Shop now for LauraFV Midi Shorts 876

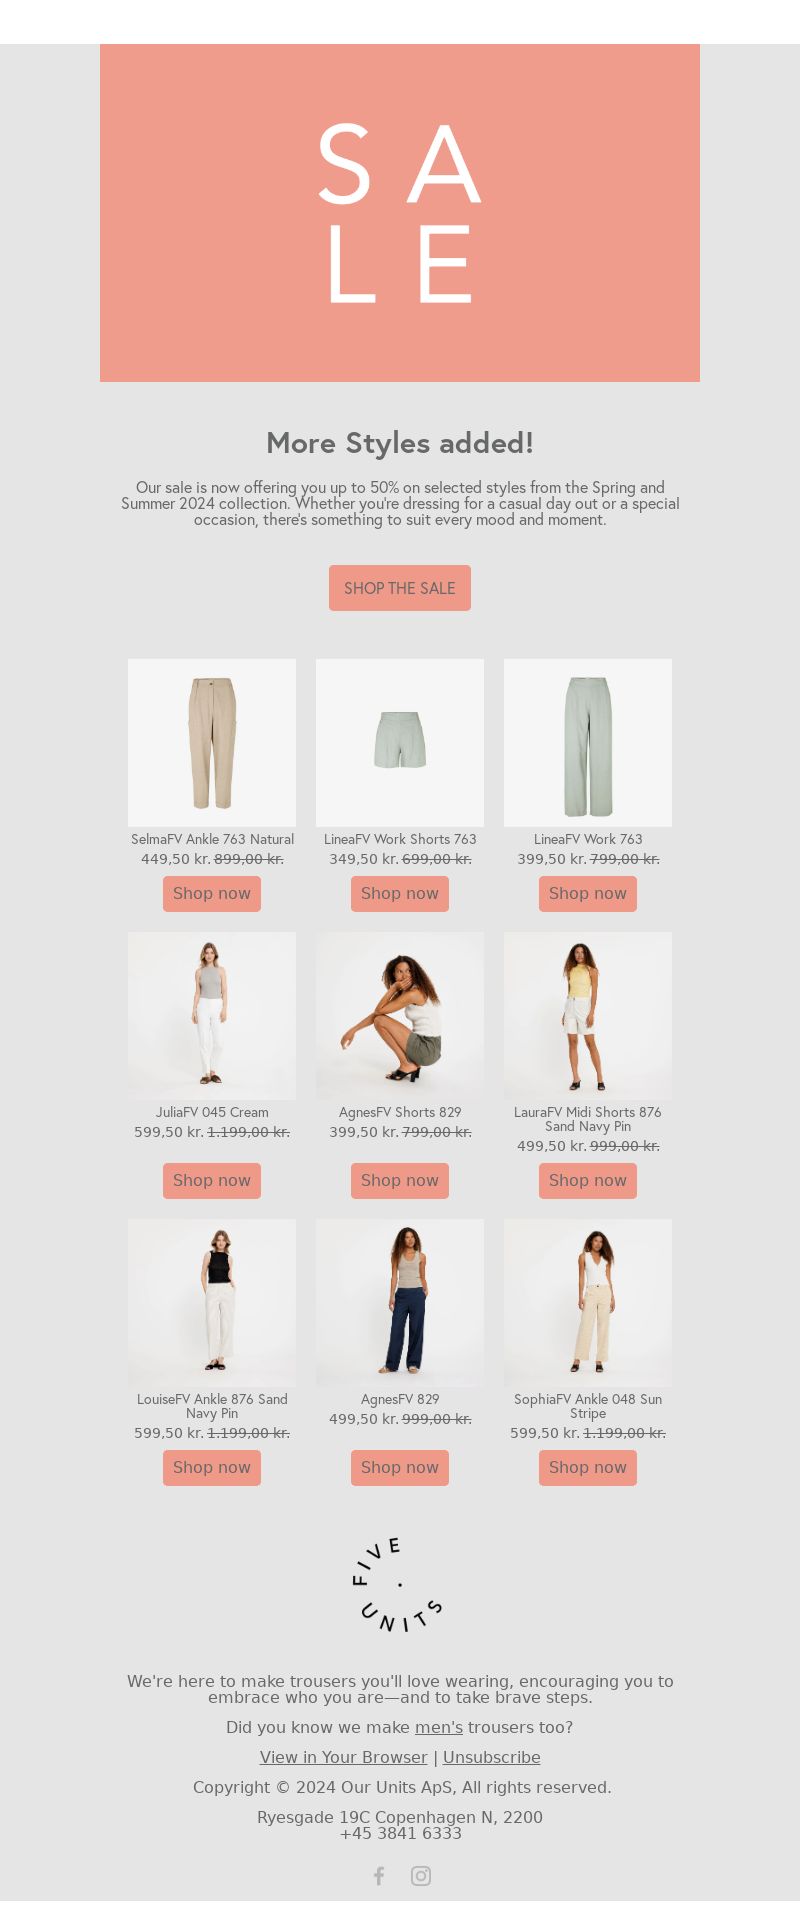(588, 1181)
